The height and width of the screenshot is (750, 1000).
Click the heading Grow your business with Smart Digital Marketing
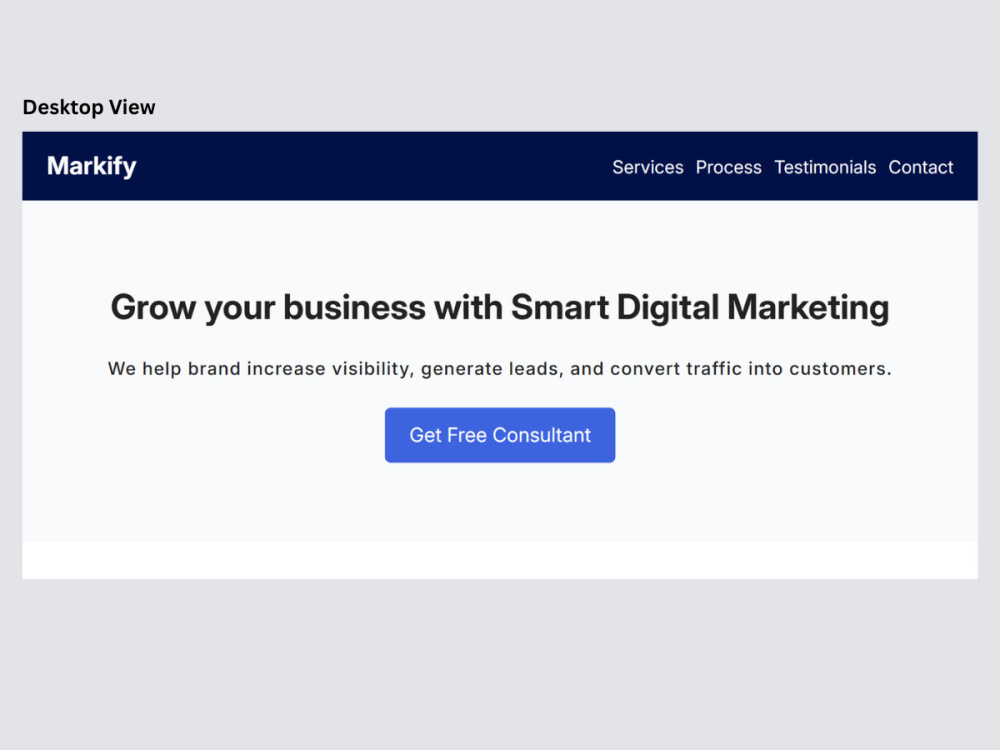(x=500, y=308)
